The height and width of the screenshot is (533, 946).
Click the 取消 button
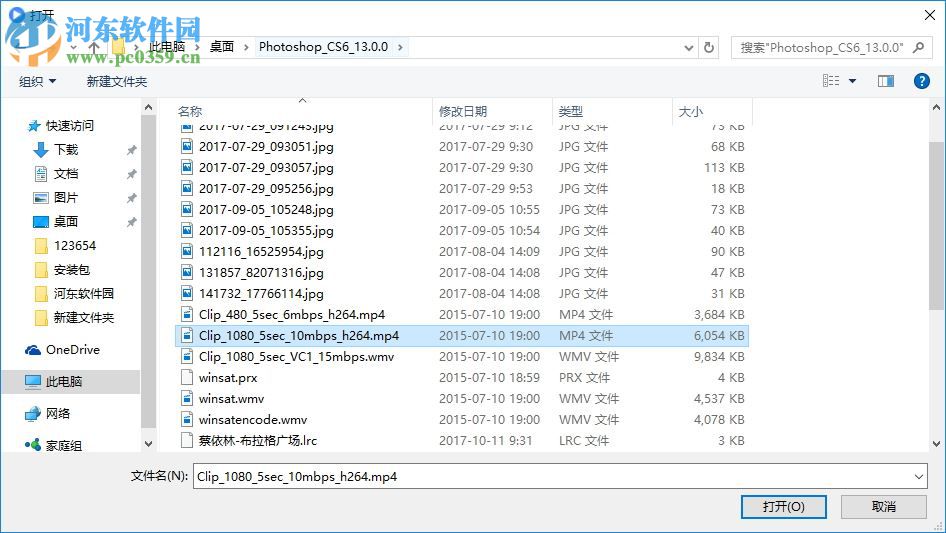883,506
